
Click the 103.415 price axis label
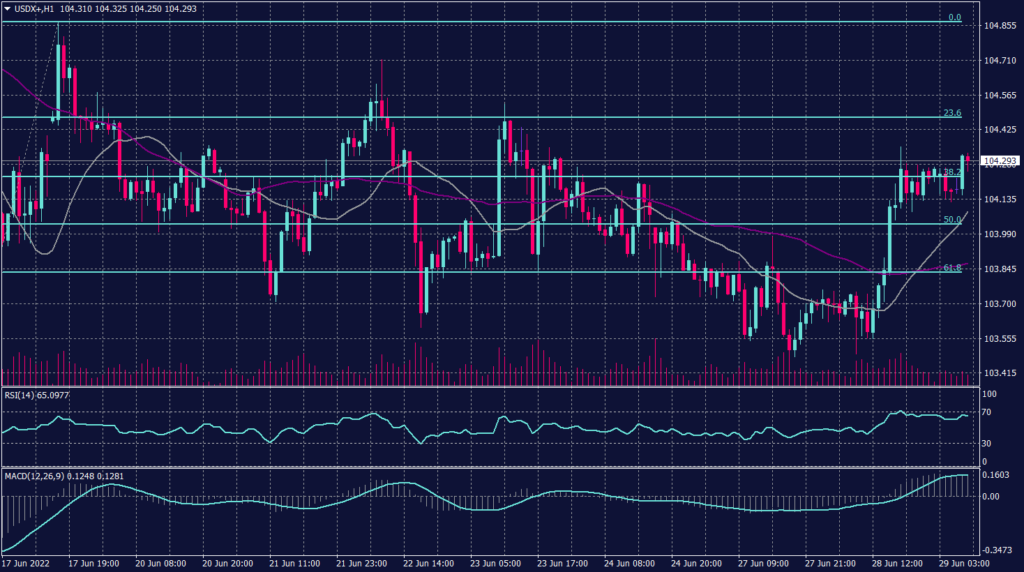pyautogui.click(x=998, y=373)
